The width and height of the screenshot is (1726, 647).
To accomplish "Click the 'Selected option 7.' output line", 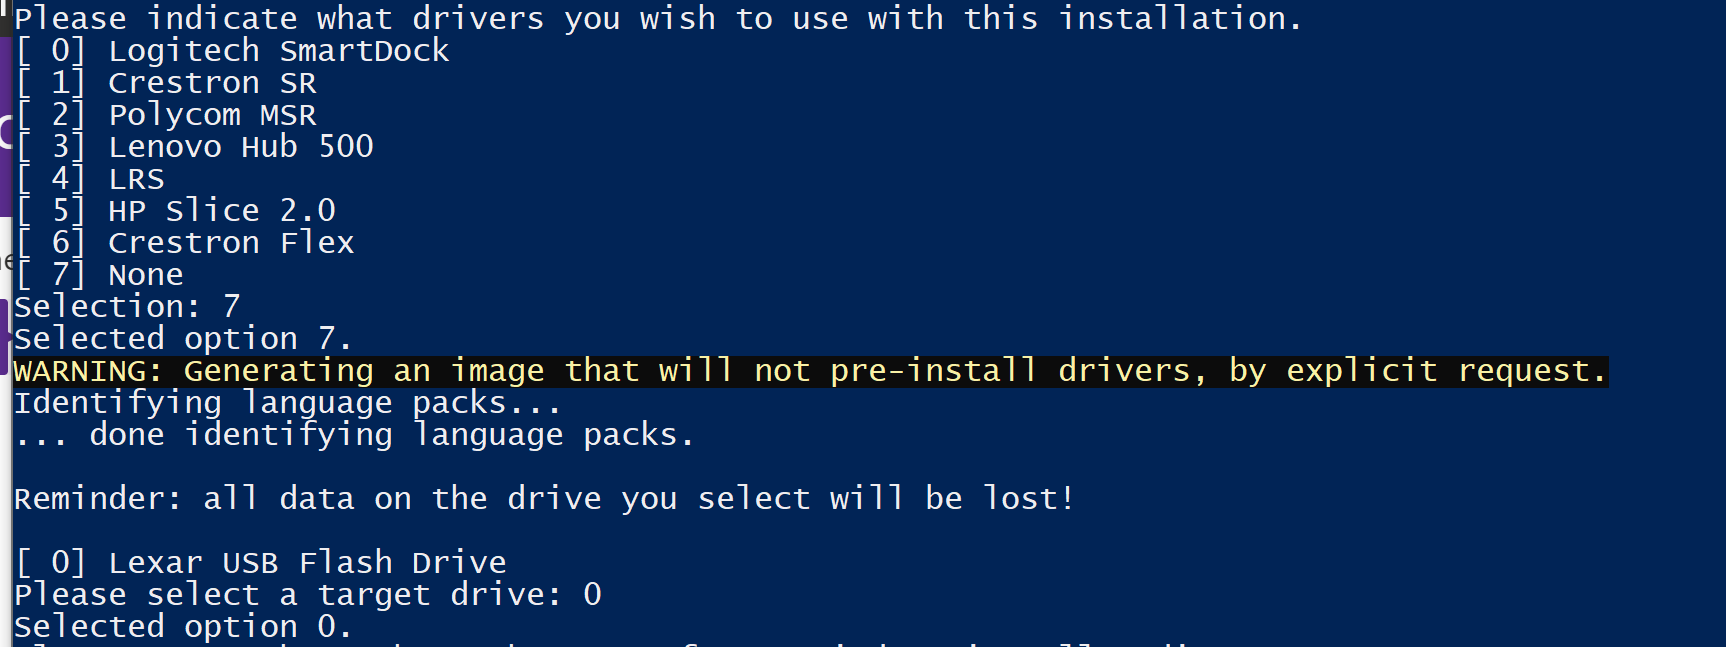I will point(183,339).
